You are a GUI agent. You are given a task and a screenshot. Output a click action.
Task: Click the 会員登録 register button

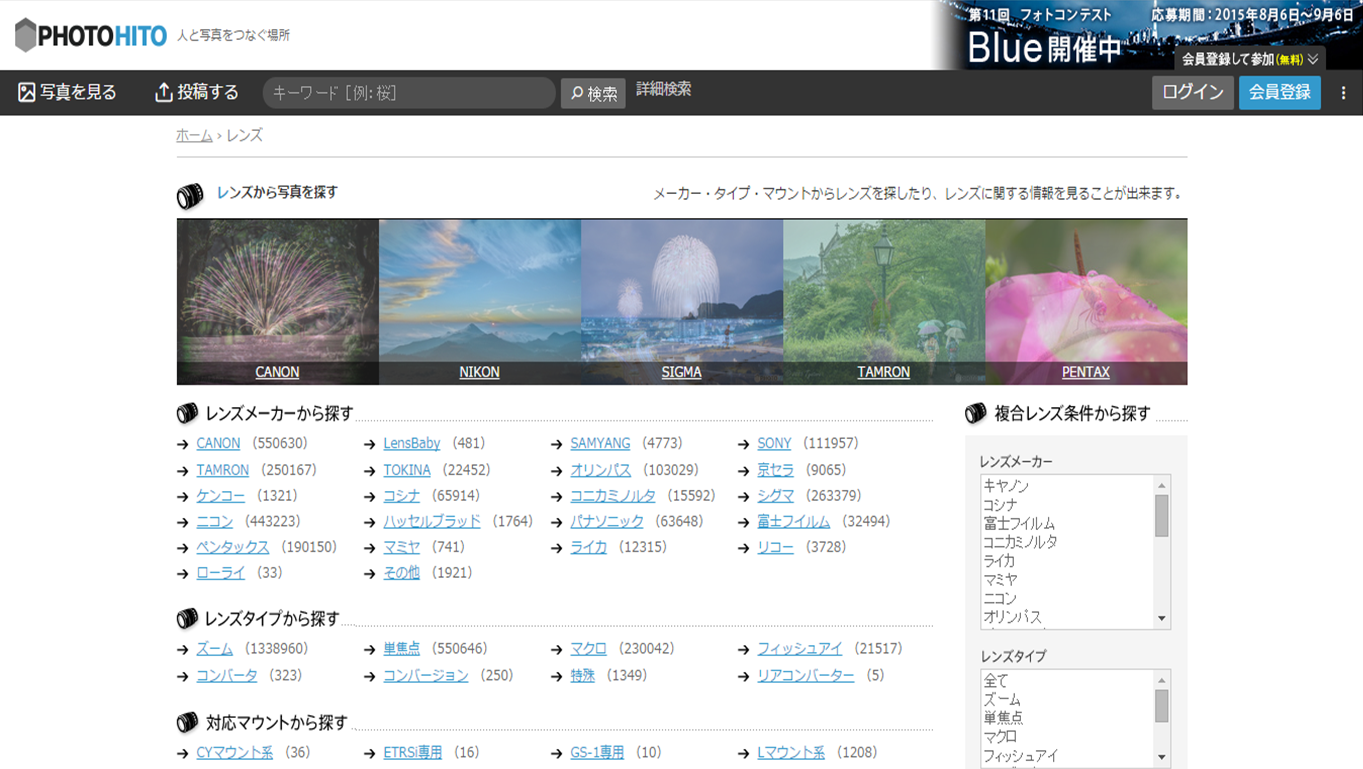(x=1279, y=93)
